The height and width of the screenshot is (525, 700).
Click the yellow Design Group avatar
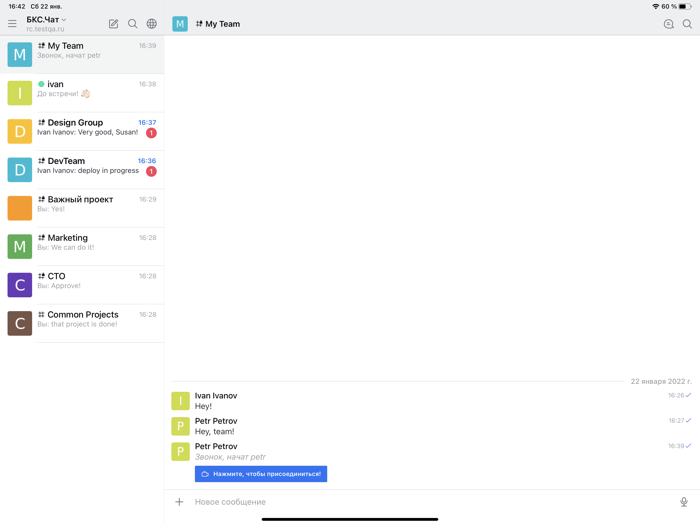click(x=20, y=131)
